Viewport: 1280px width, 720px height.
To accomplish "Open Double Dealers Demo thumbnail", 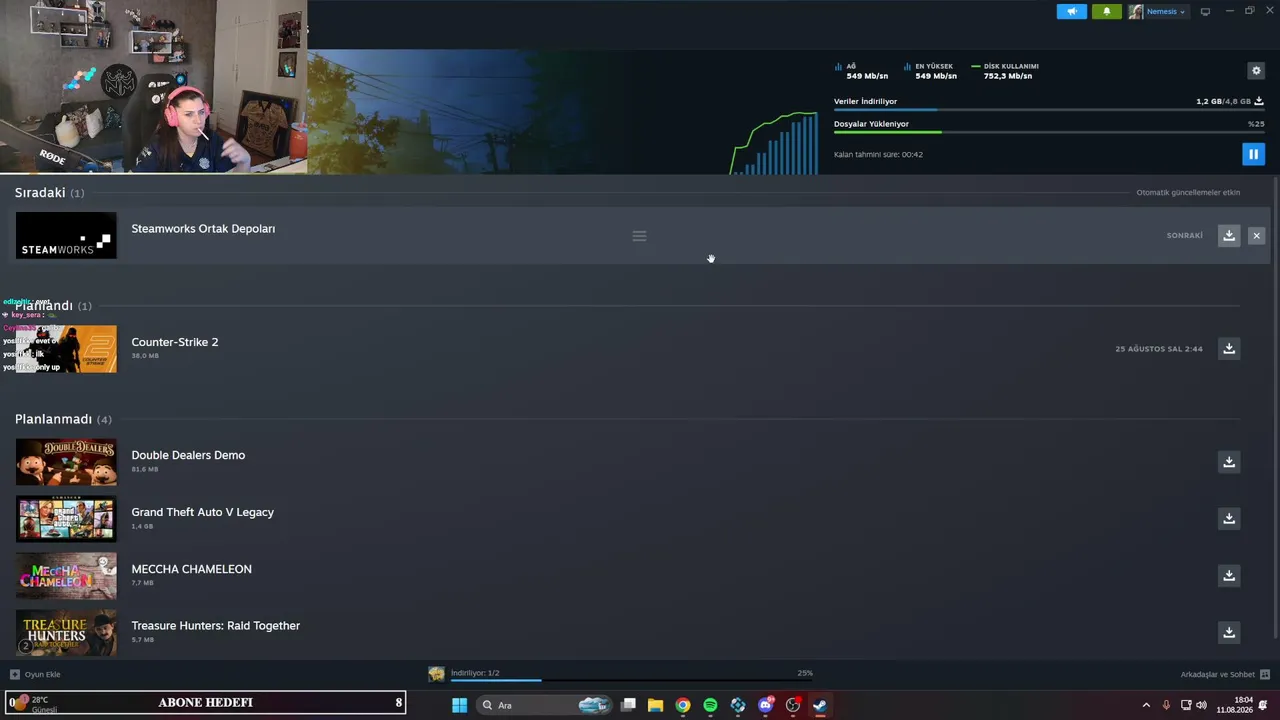I will click(x=66, y=462).
